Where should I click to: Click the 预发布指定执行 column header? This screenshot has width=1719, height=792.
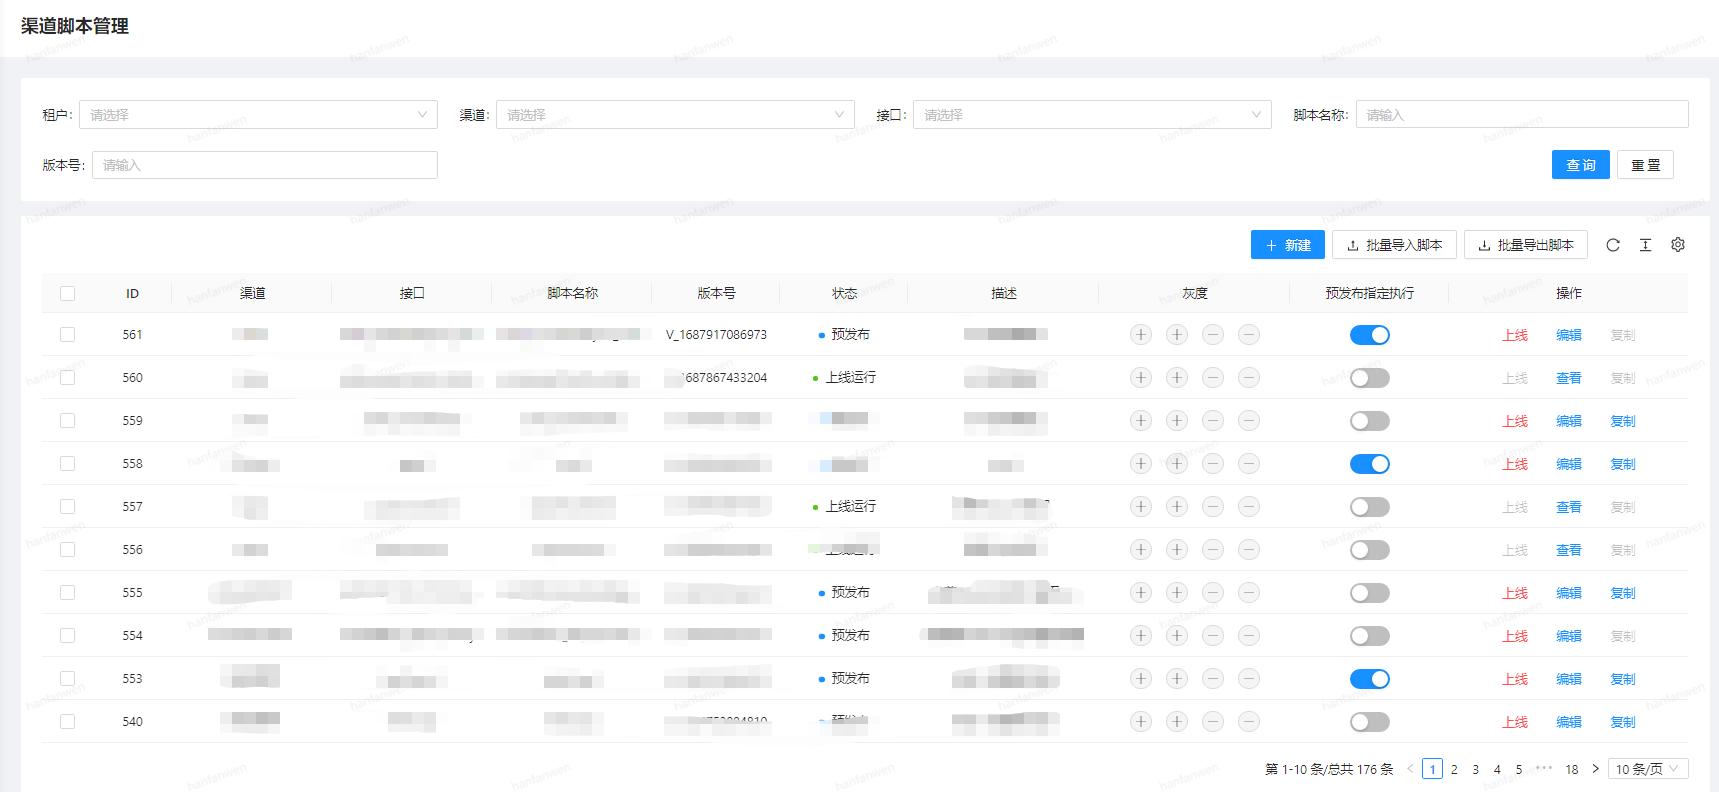(x=1370, y=293)
